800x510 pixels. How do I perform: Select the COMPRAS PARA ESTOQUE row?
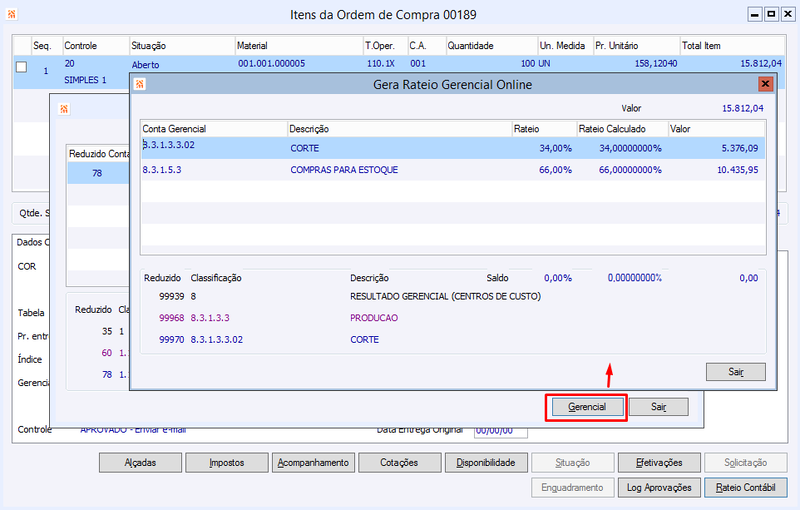[x=453, y=170]
